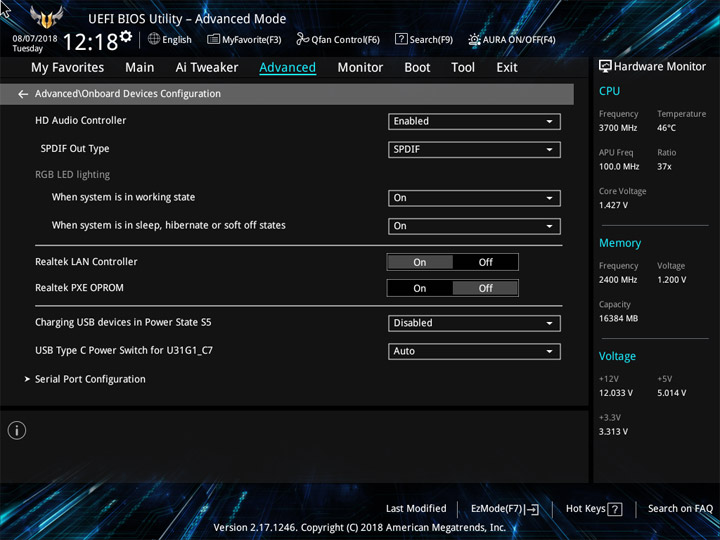Open USB Type C Power Switch dropdown
720x540 pixels.
(x=474, y=351)
